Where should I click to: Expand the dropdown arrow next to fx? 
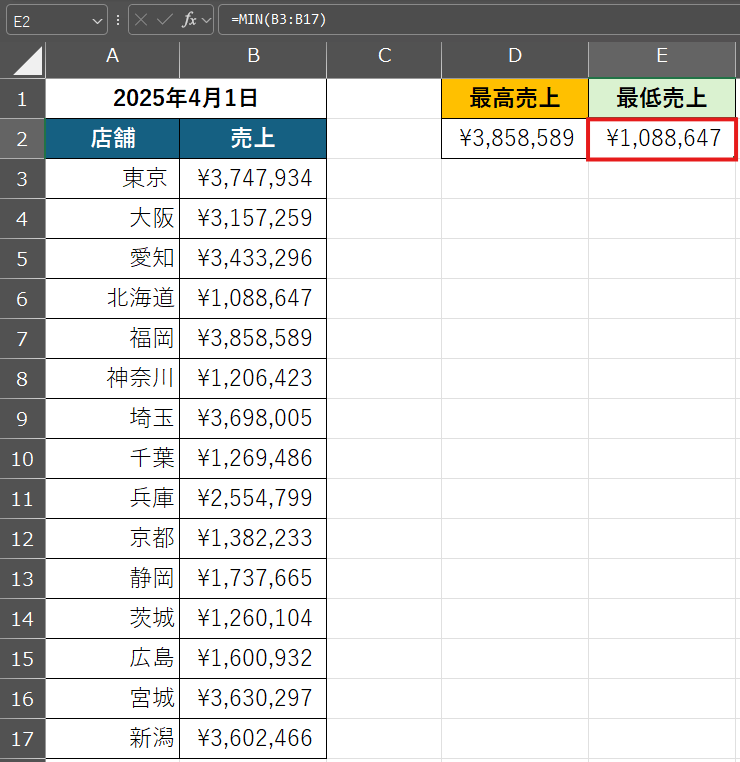[207, 20]
